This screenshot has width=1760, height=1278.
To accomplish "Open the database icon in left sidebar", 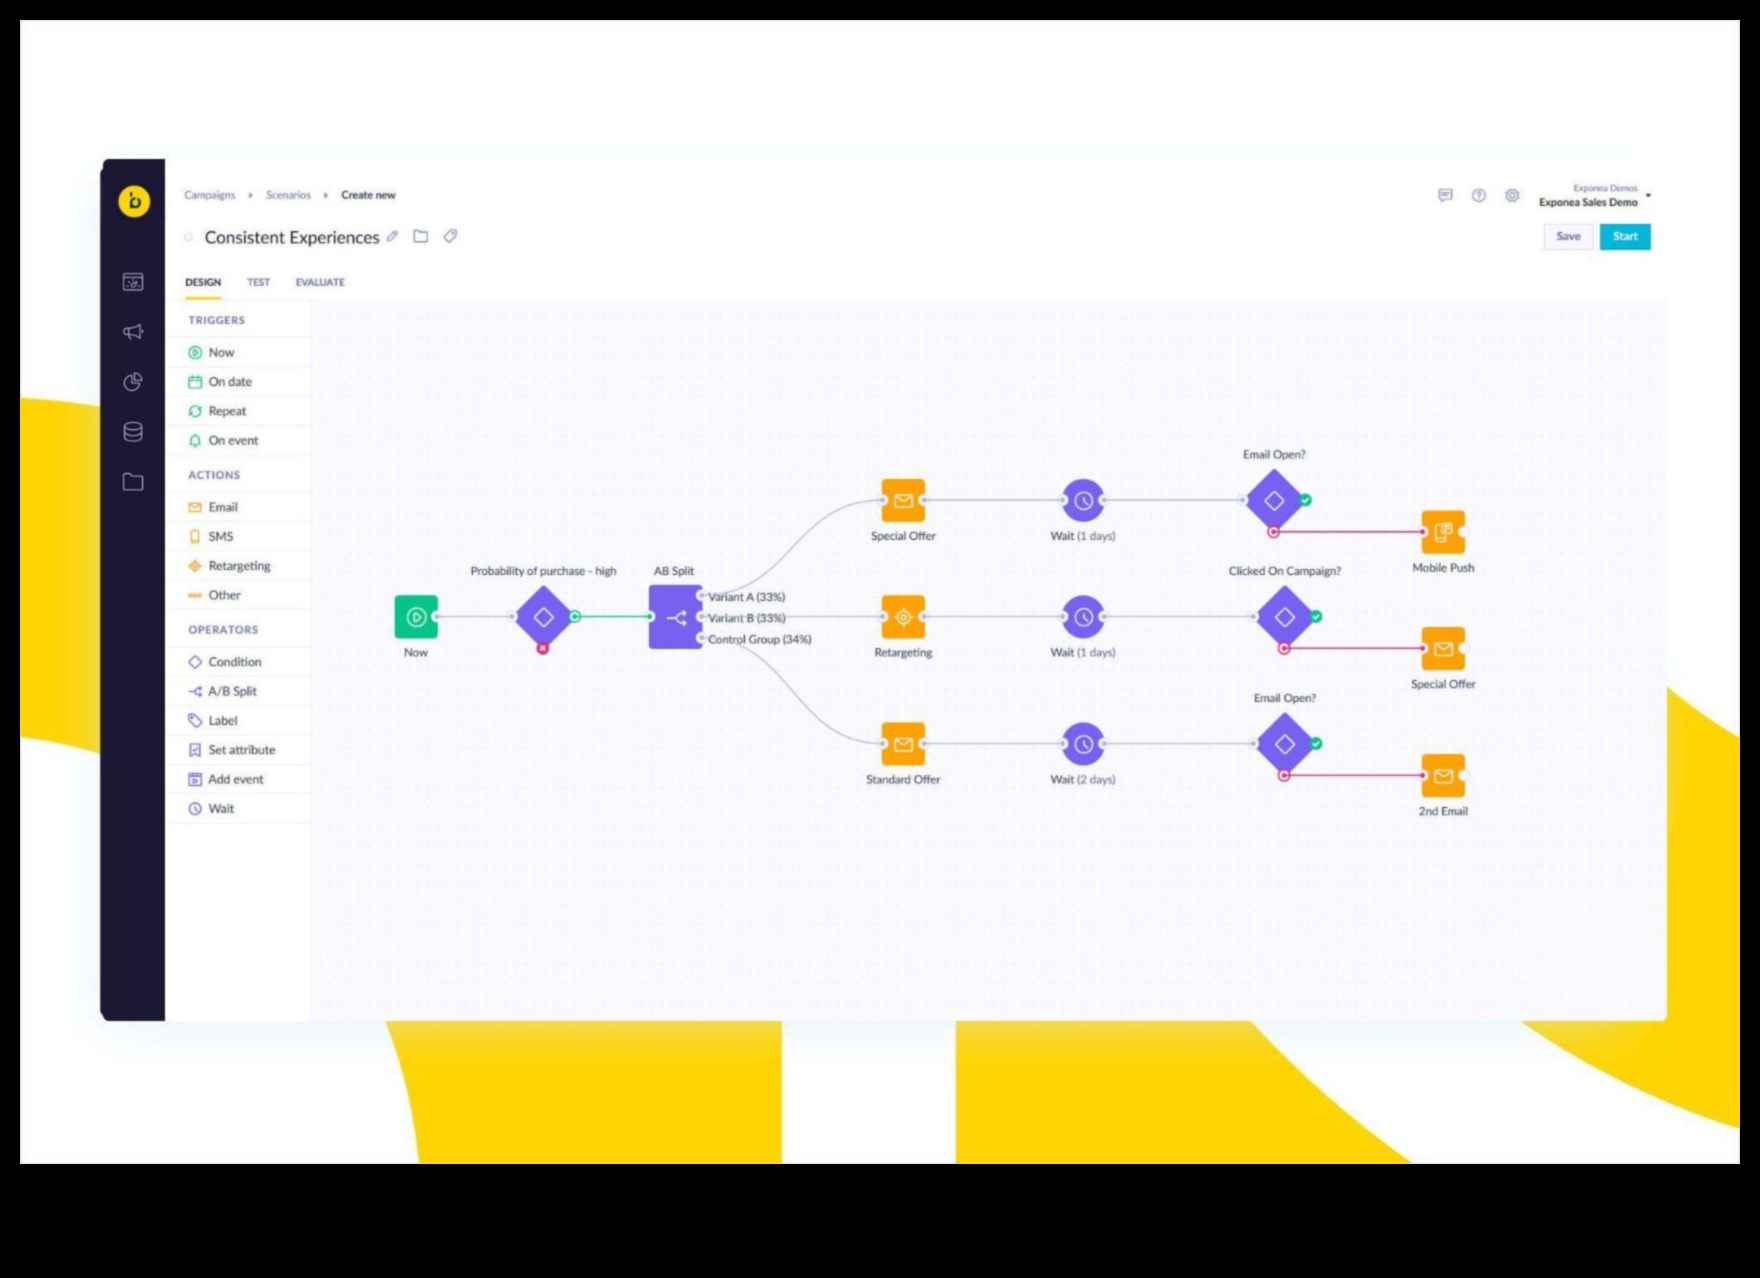I will tap(133, 432).
